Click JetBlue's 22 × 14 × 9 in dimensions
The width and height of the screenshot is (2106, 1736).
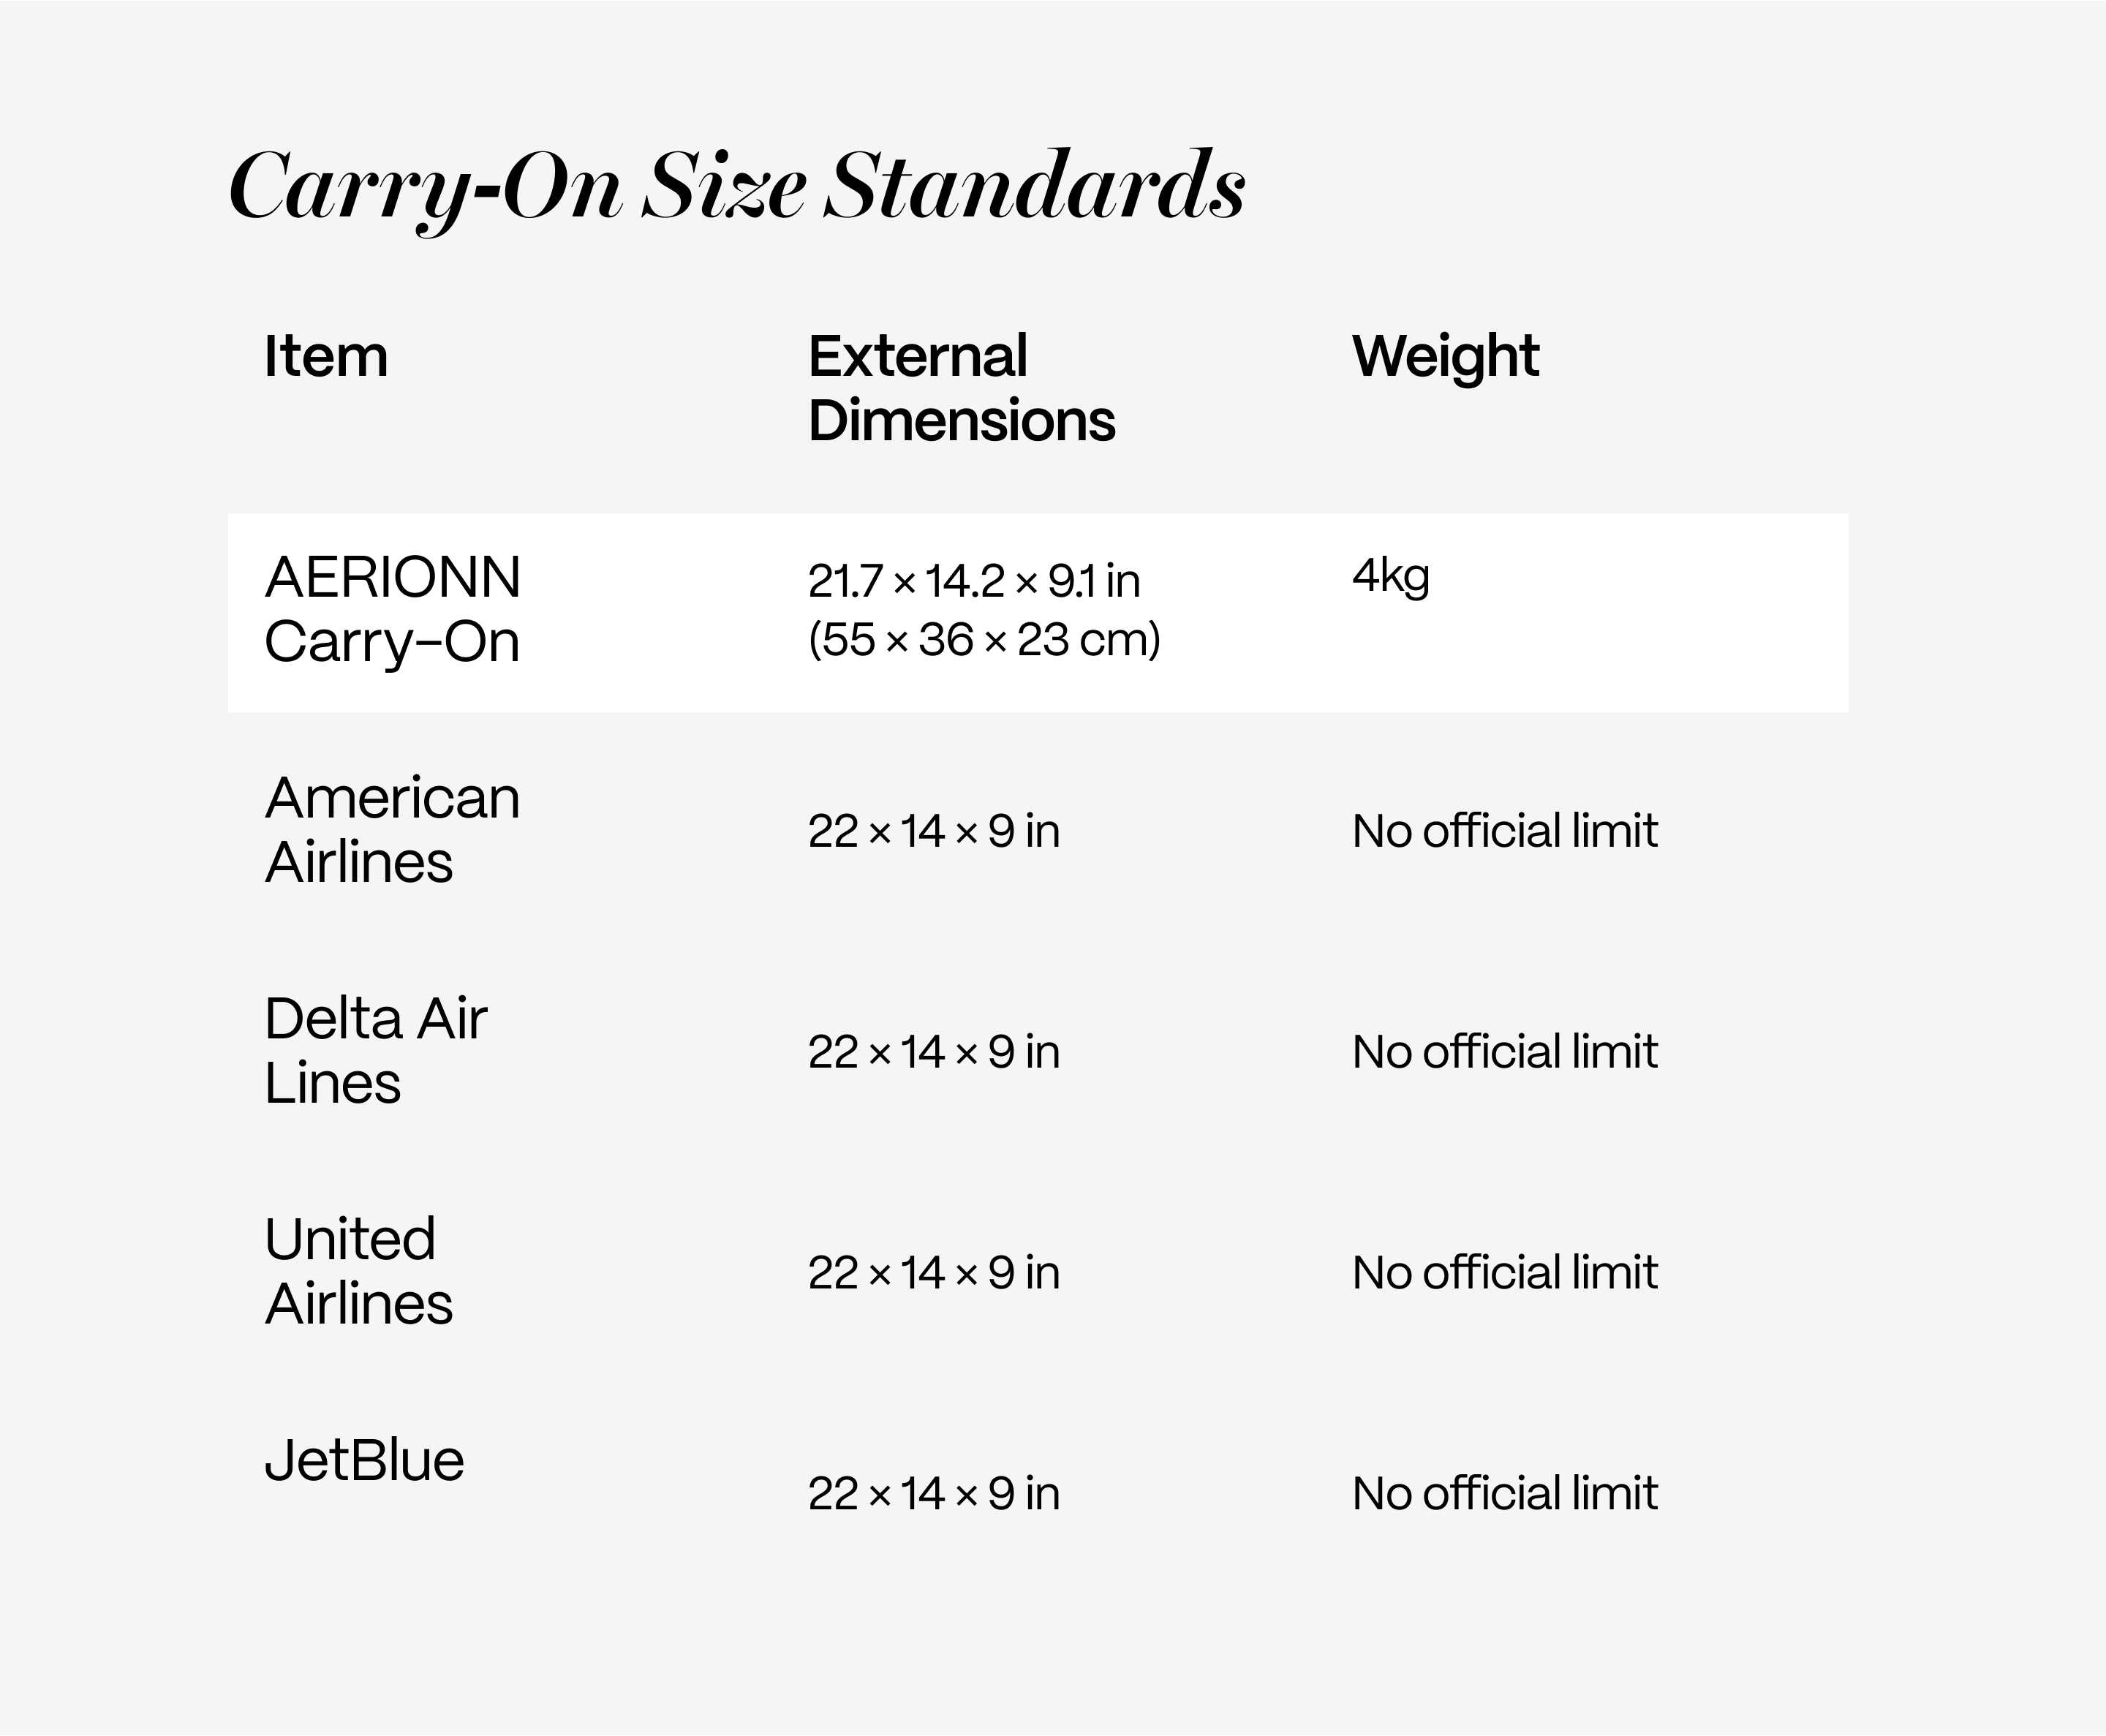(933, 1494)
